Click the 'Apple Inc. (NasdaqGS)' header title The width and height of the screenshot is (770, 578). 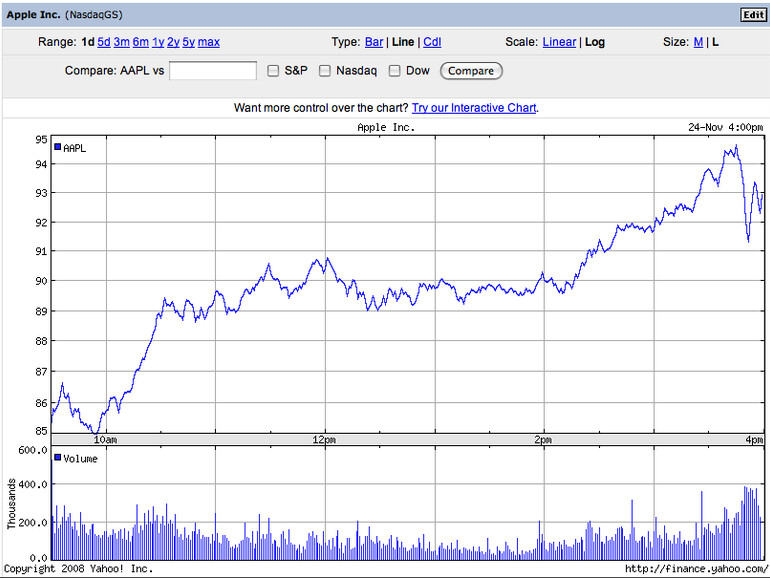tap(64, 15)
